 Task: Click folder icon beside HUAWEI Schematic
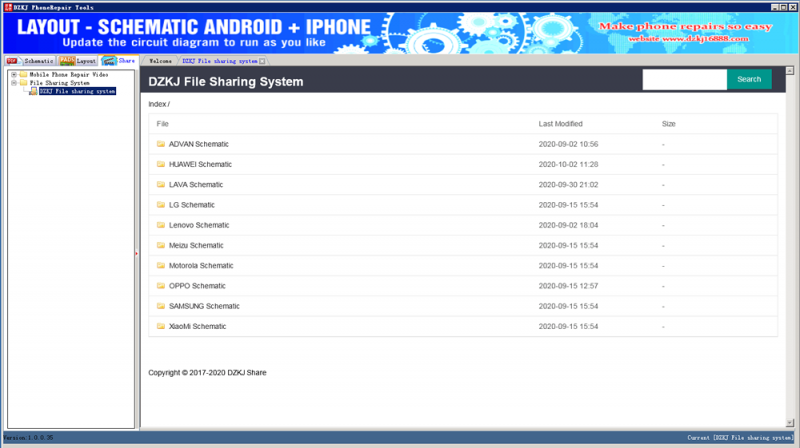[x=161, y=164]
